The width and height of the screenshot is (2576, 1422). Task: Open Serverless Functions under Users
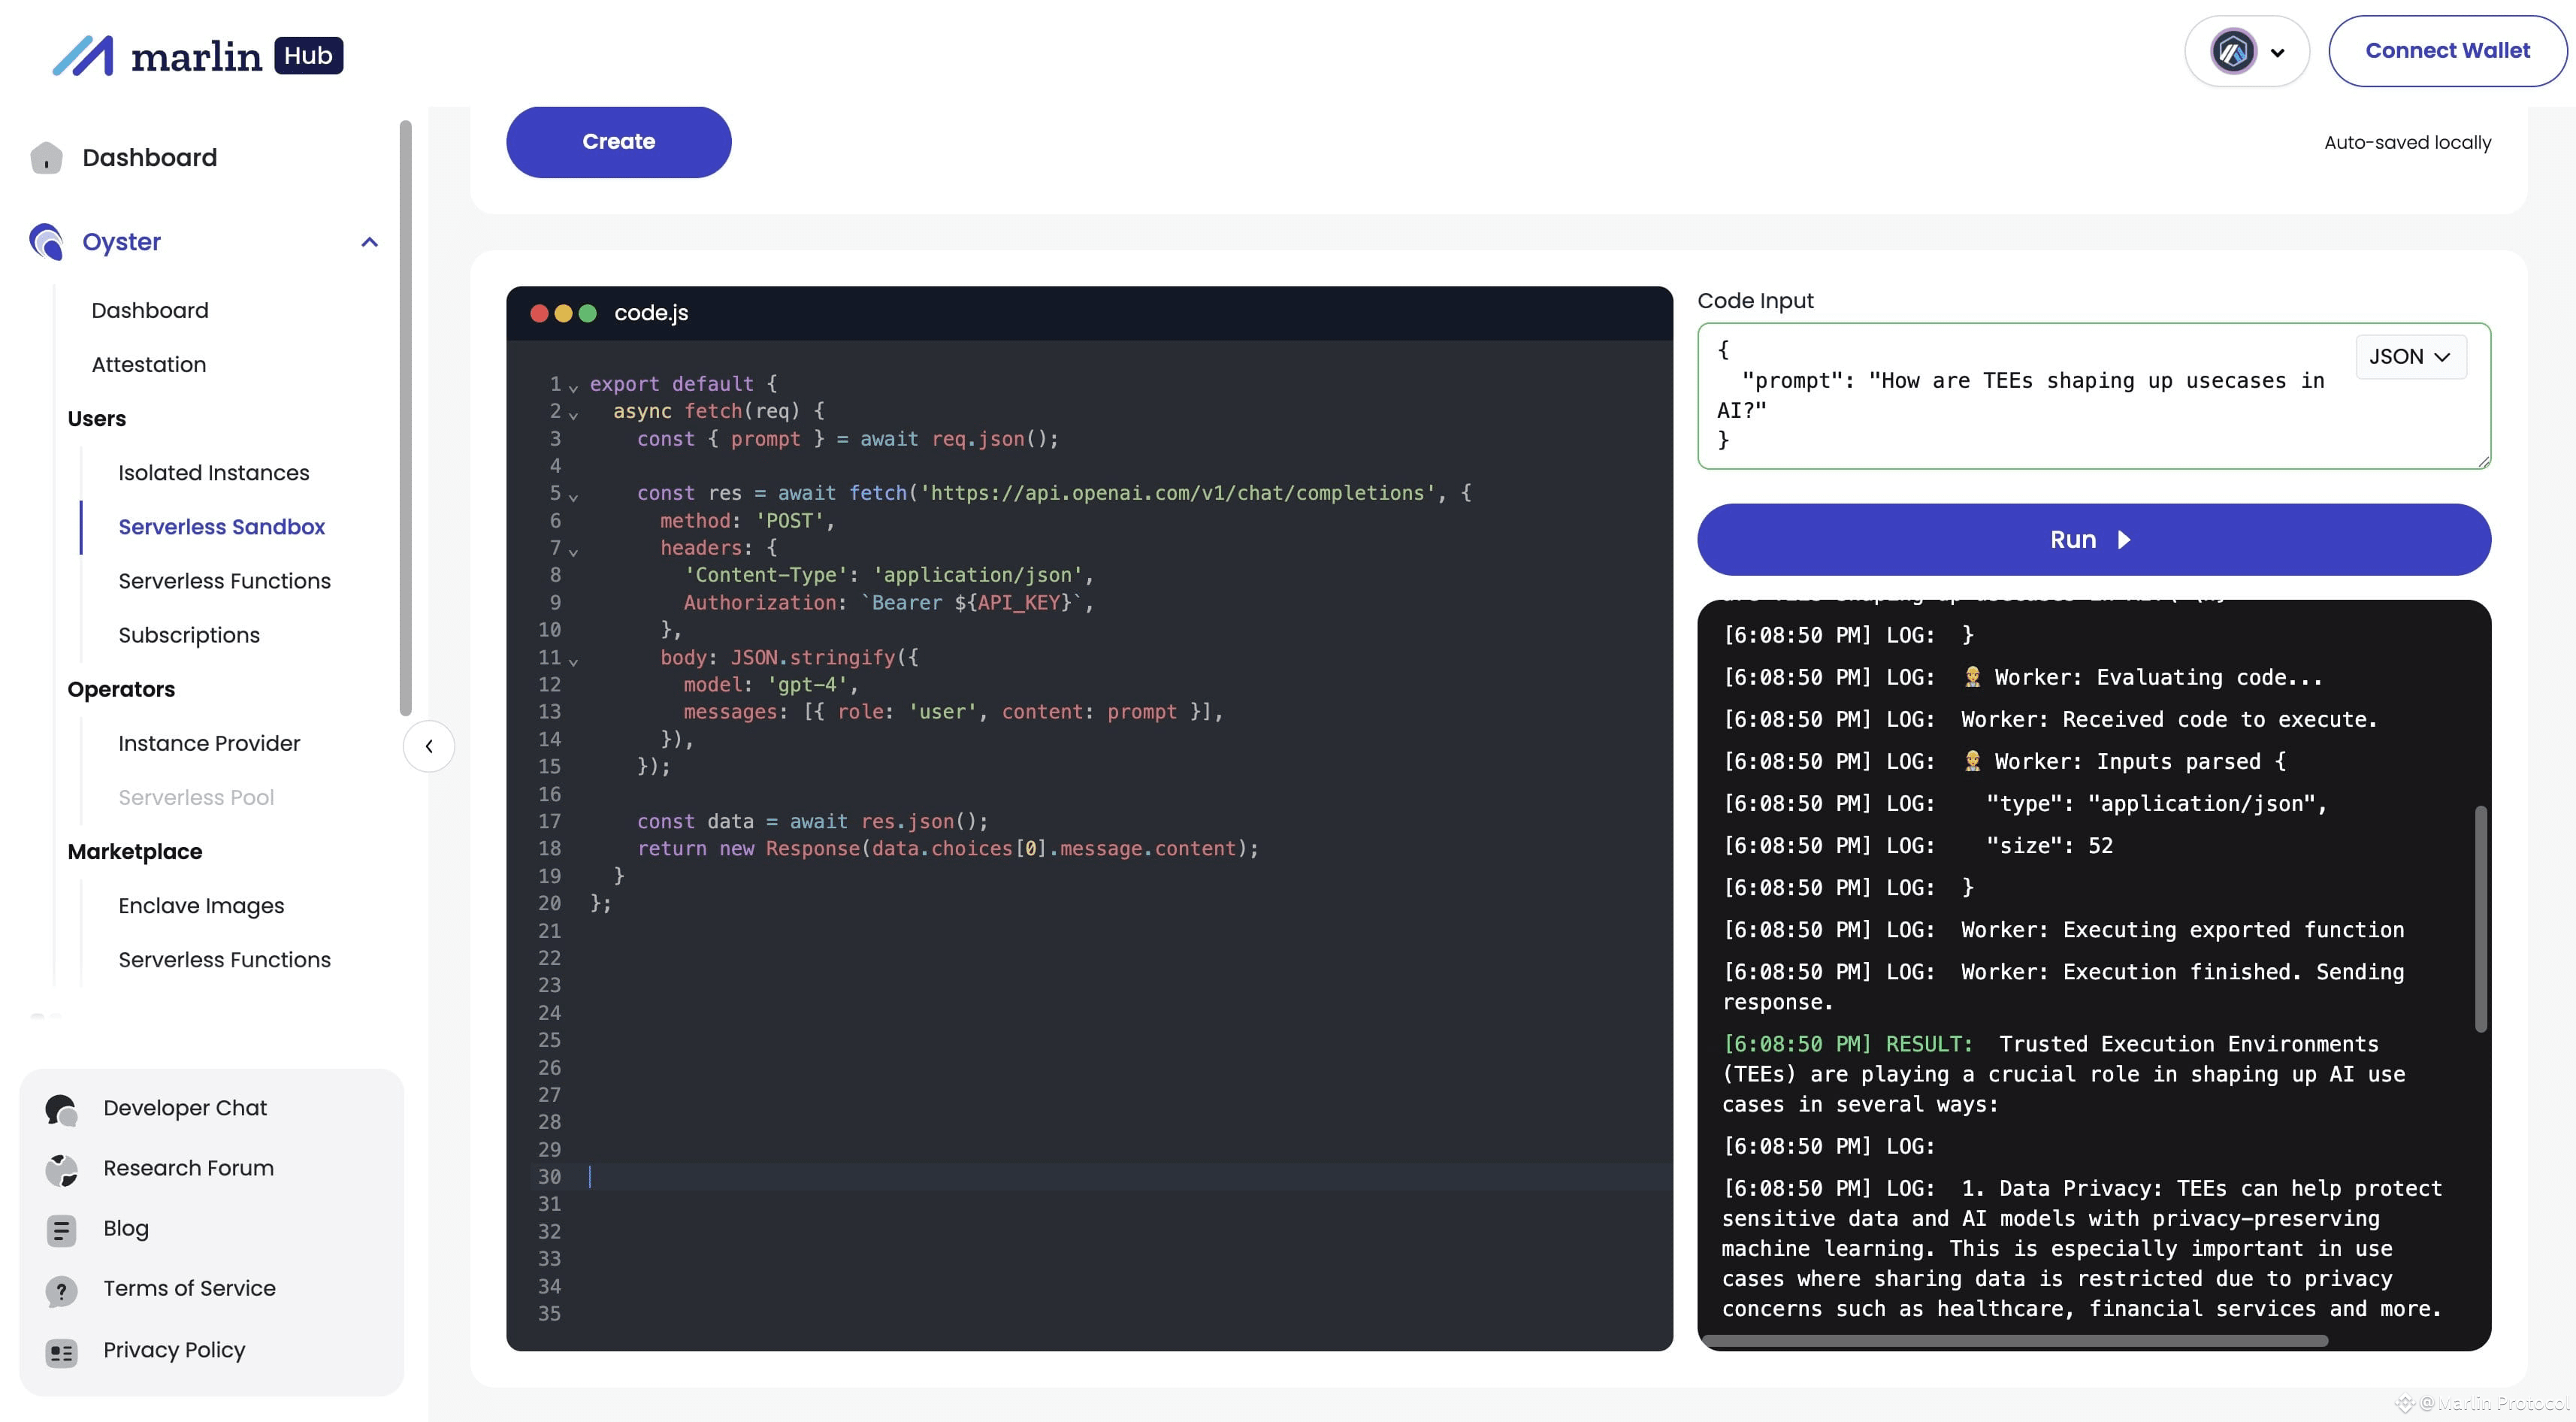tap(224, 581)
